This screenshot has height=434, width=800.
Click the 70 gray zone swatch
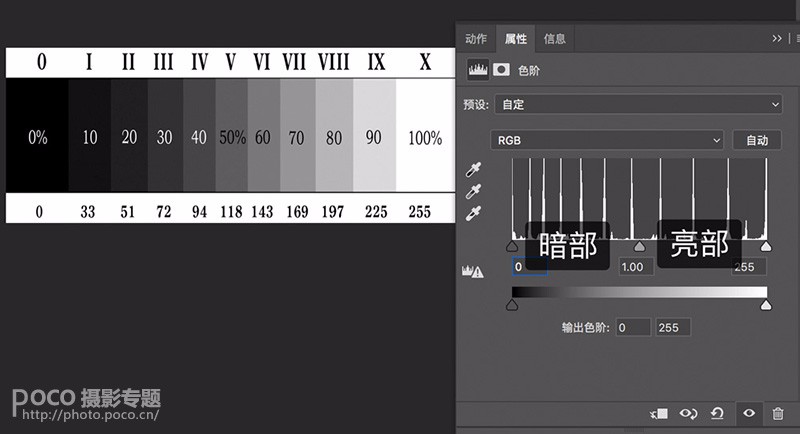[x=297, y=136]
